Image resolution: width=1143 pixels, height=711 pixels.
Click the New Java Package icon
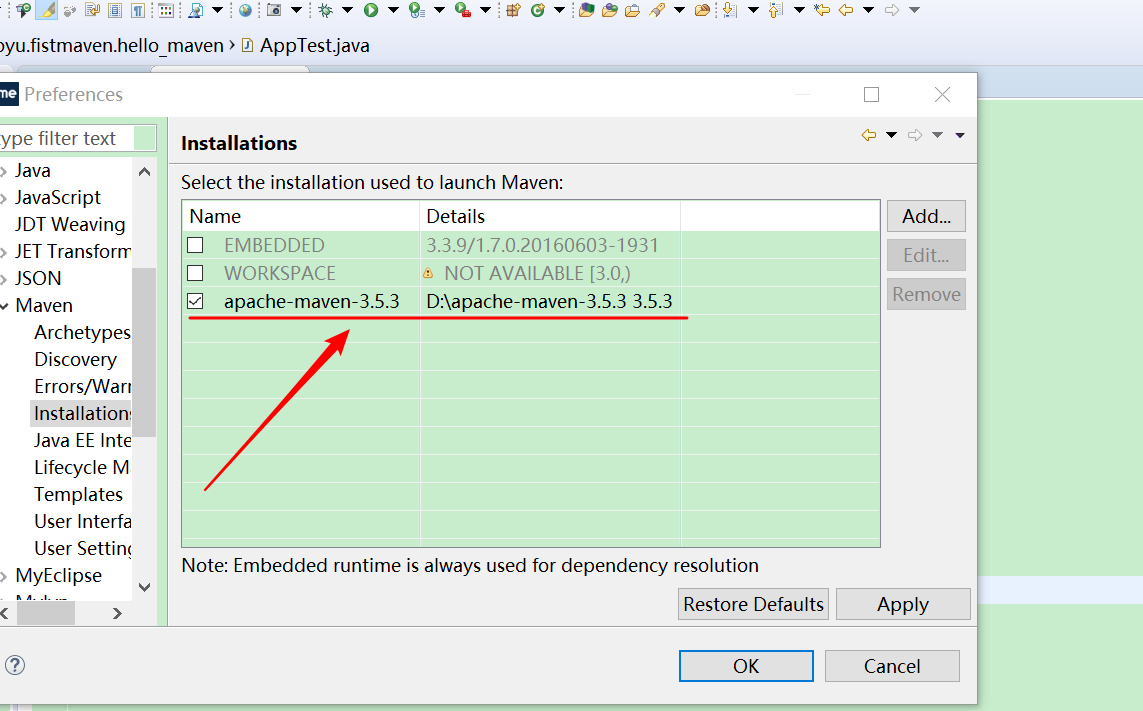[513, 10]
